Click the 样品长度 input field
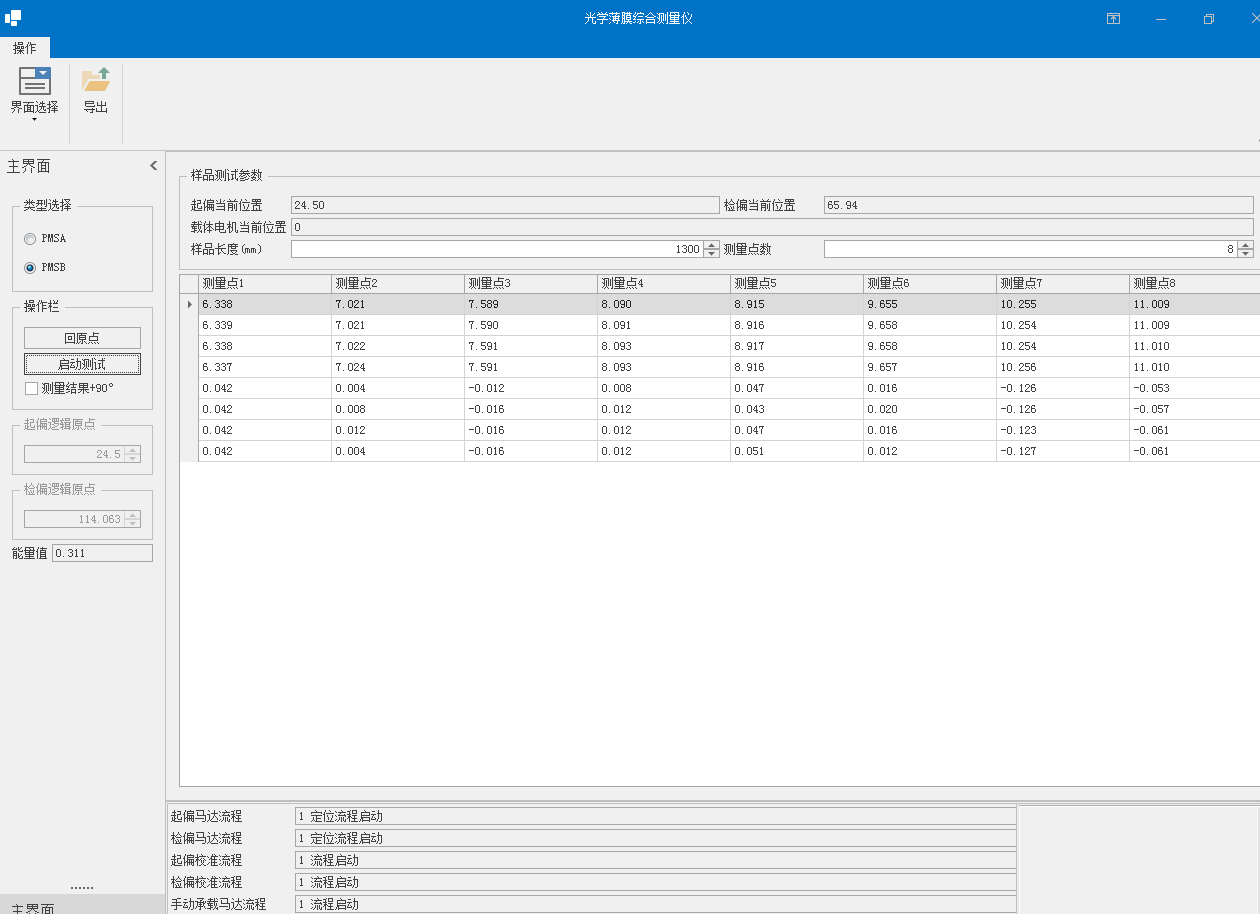 (495, 249)
